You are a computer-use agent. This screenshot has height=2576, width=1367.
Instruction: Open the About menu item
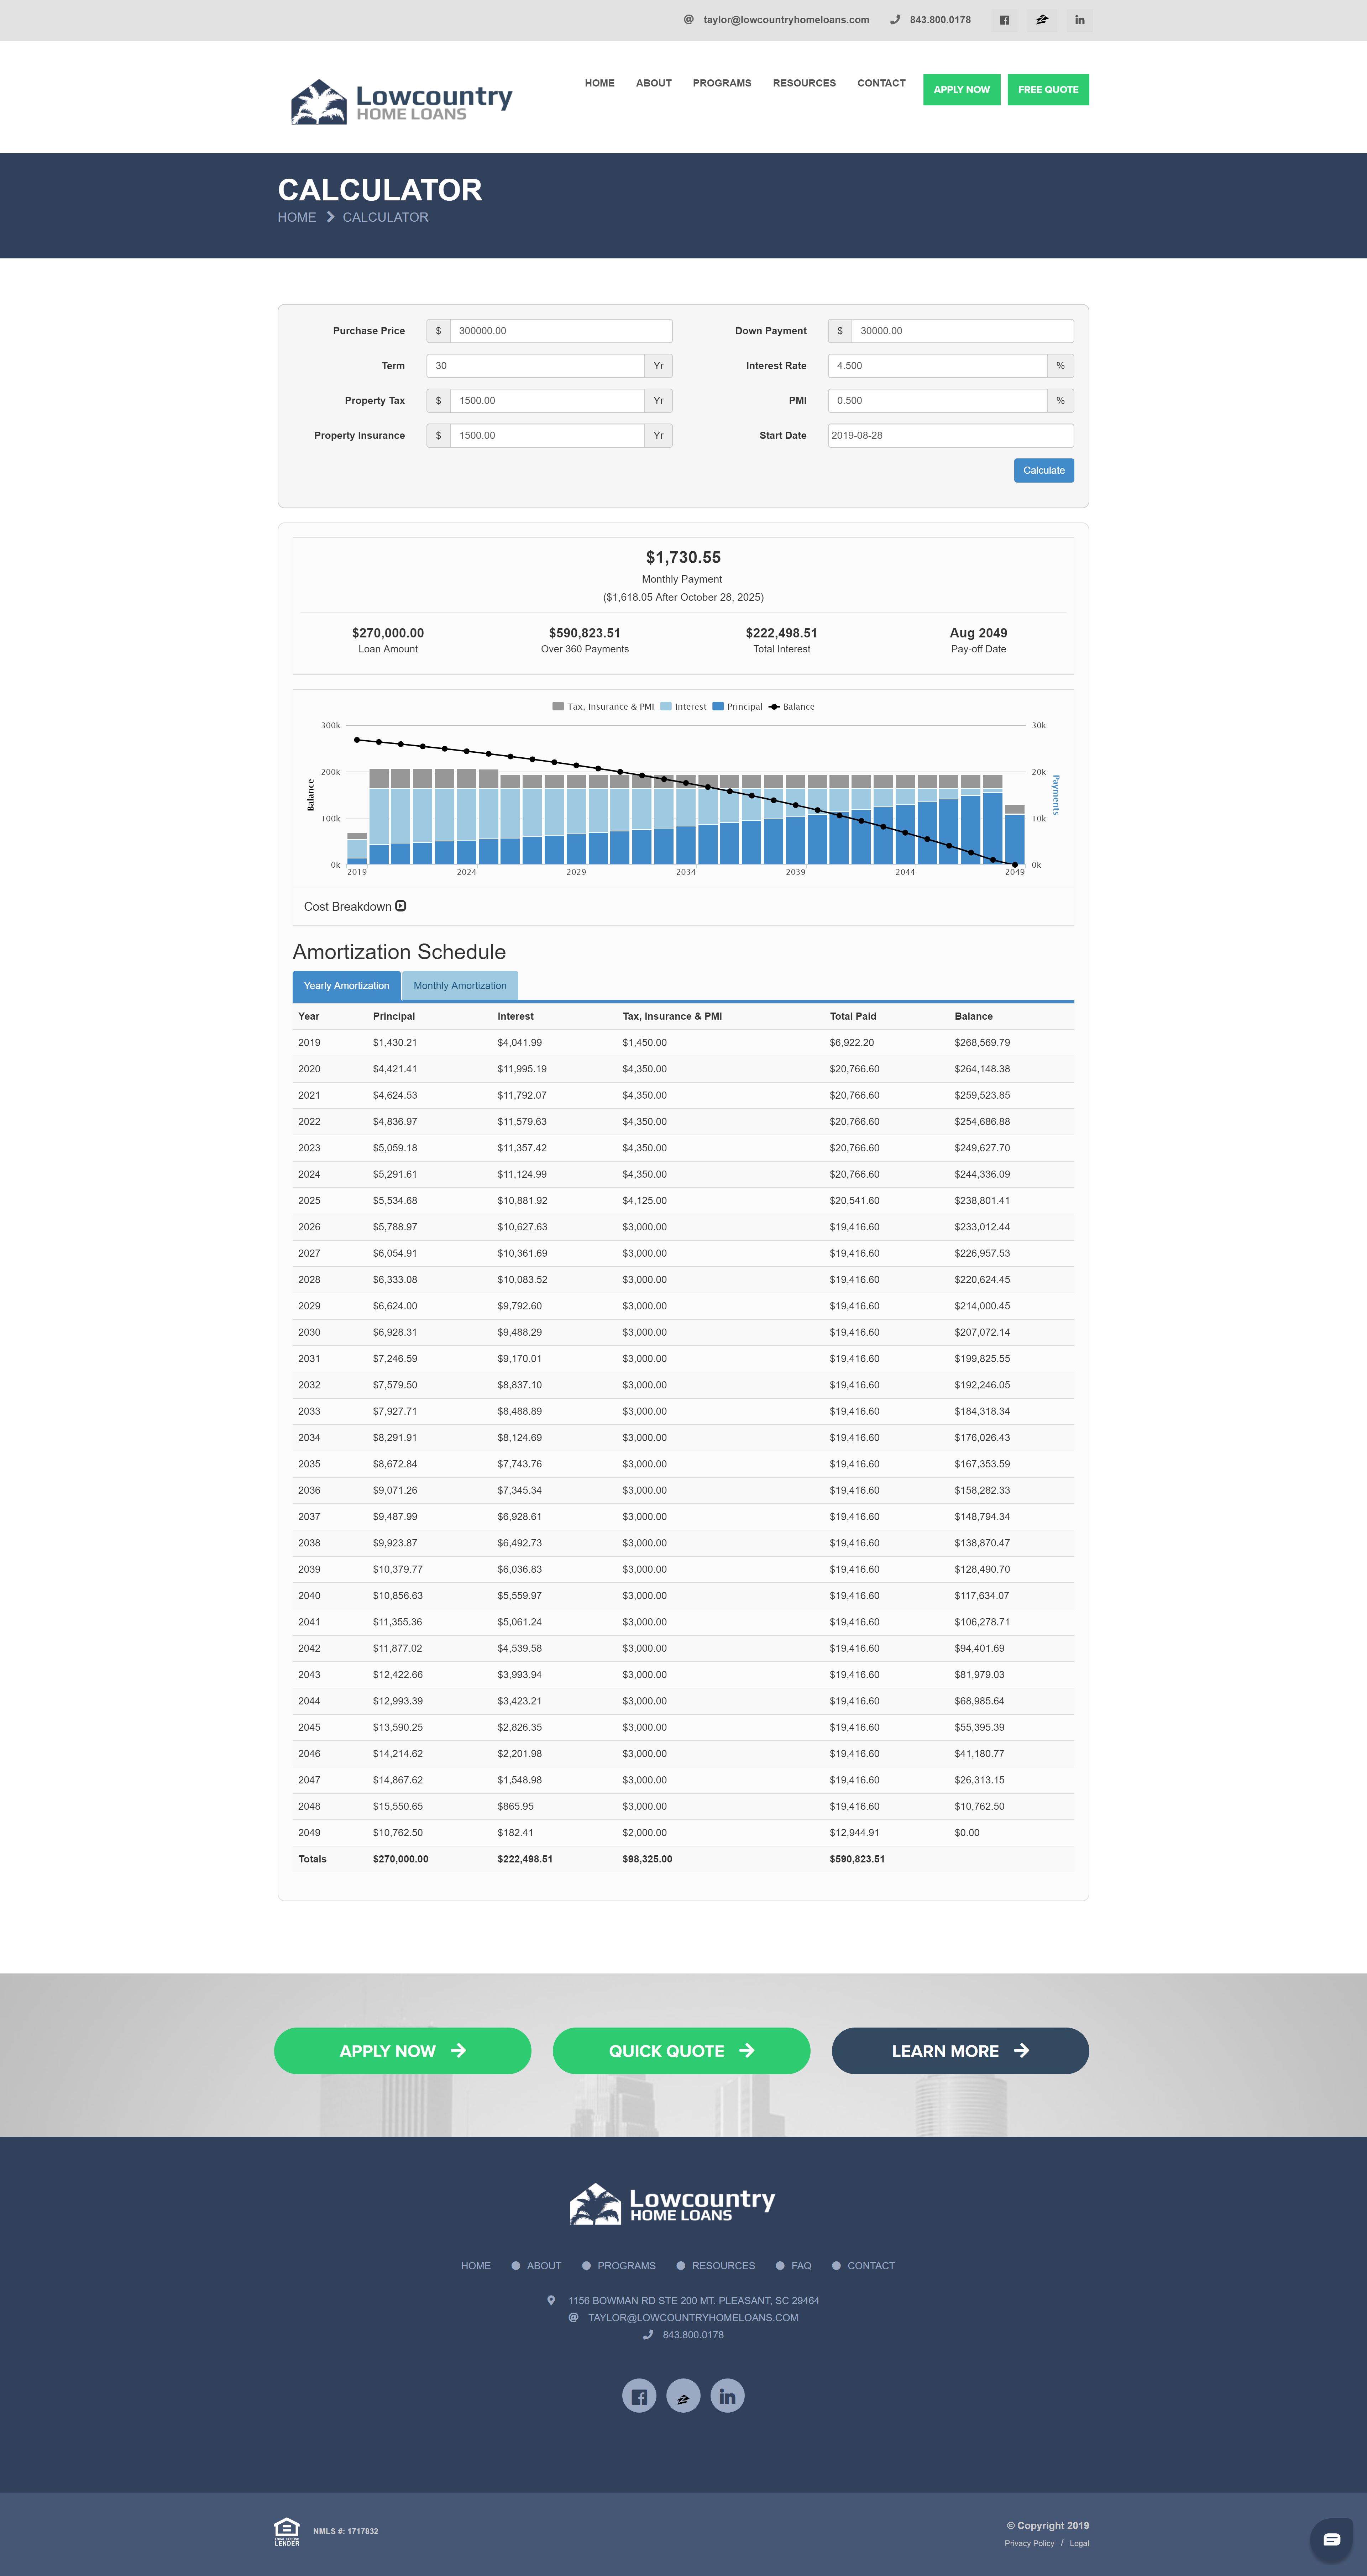coord(654,83)
